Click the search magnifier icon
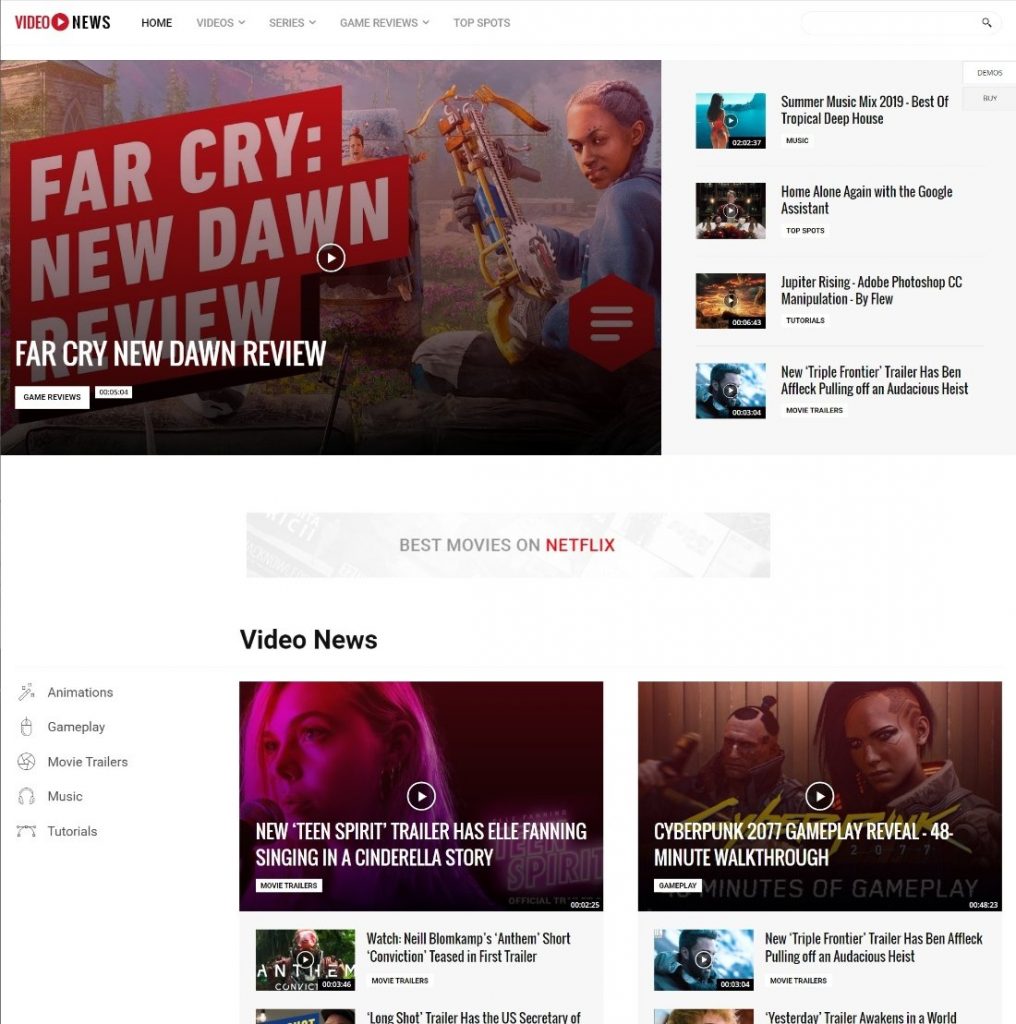1016x1024 pixels. click(x=986, y=23)
